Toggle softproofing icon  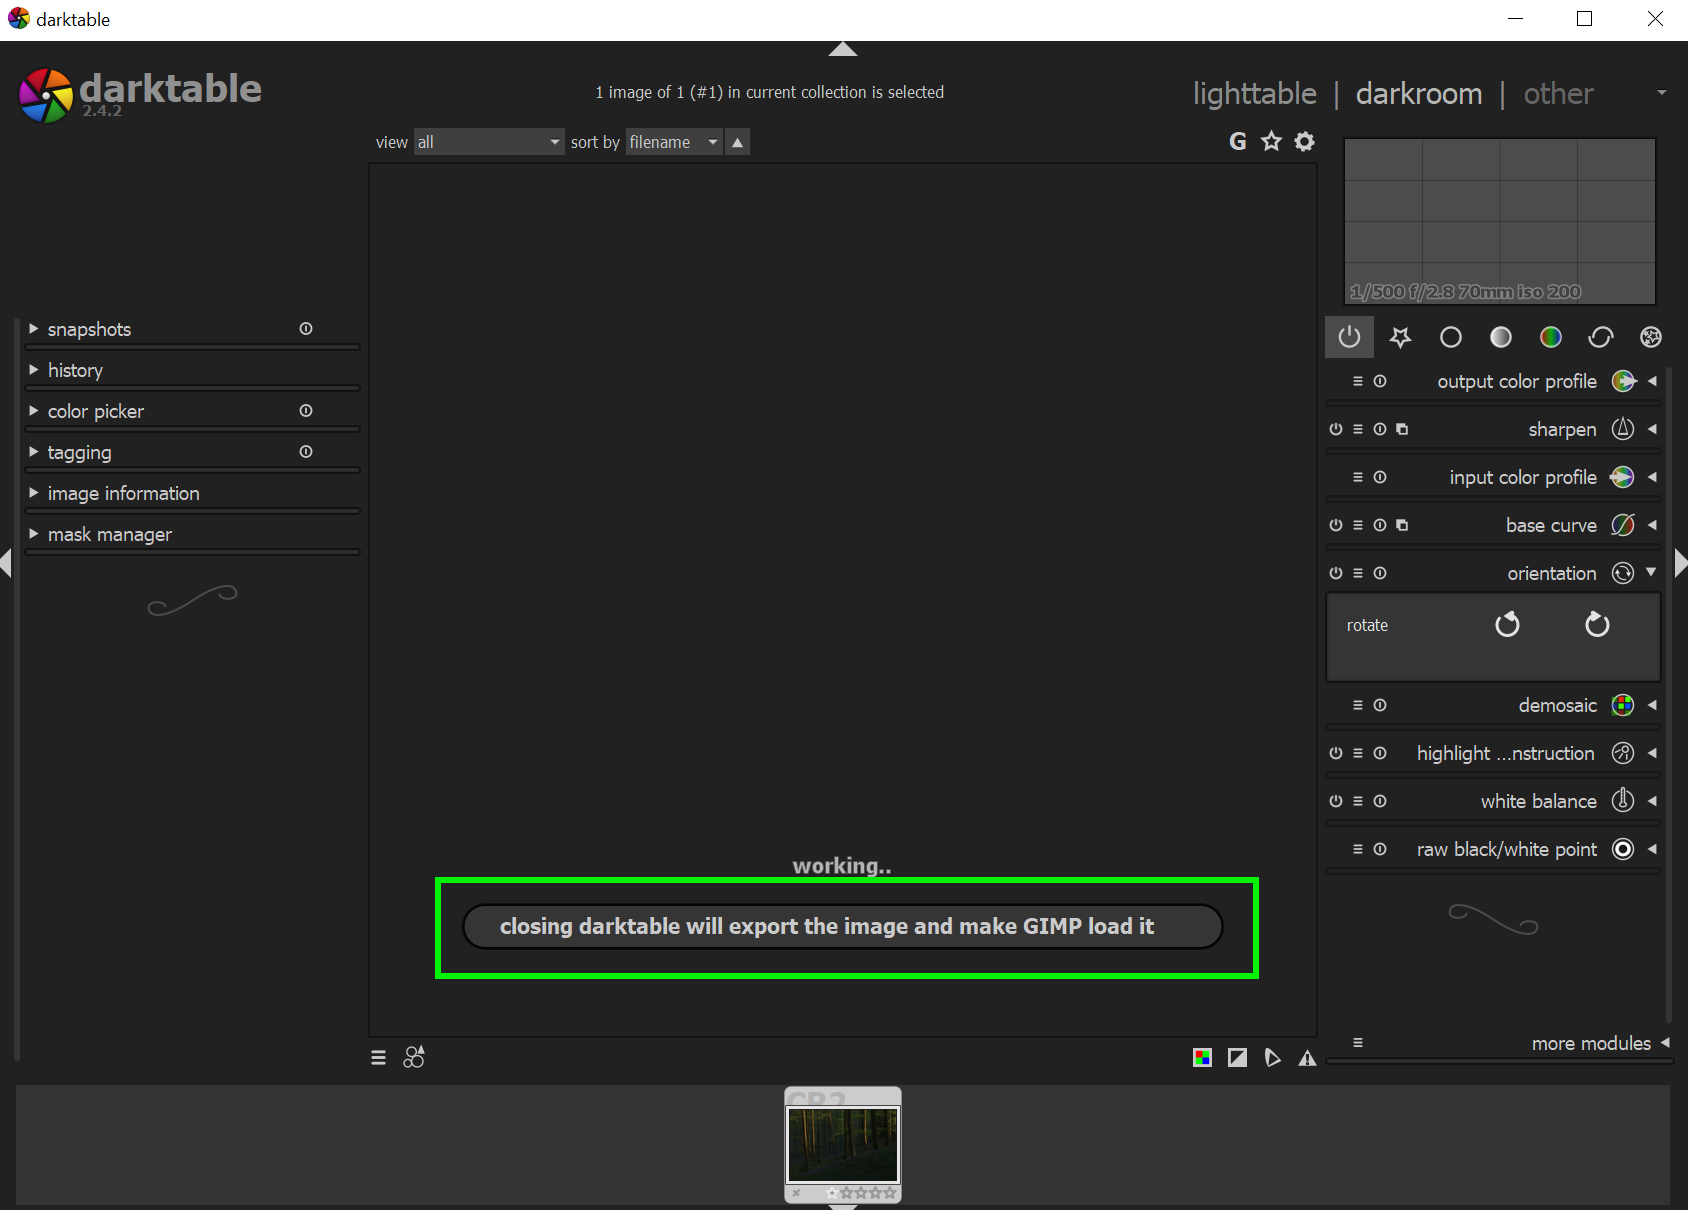coord(1272,1057)
